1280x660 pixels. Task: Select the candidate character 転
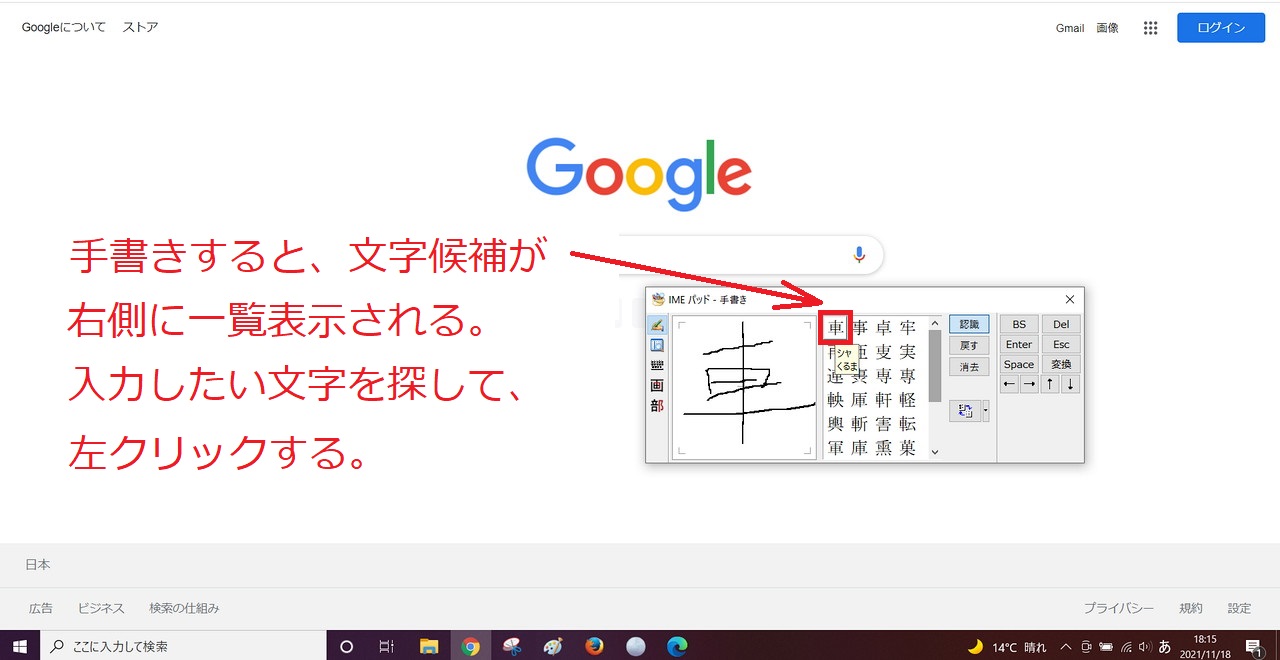coord(908,423)
